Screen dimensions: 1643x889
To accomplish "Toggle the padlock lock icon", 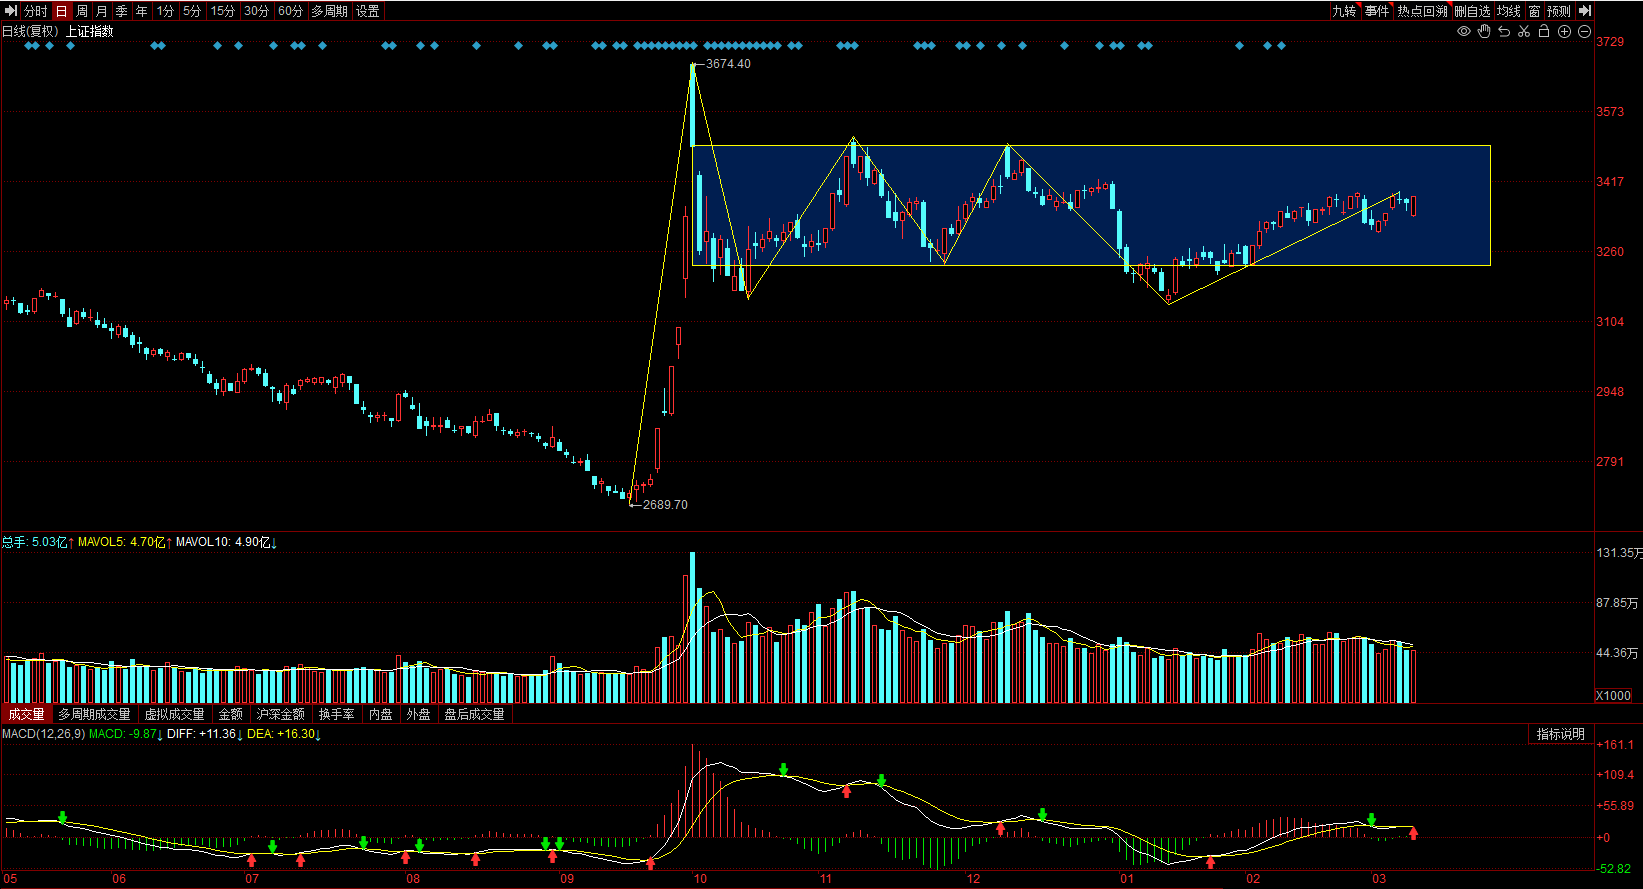I will coord(1544,31).
